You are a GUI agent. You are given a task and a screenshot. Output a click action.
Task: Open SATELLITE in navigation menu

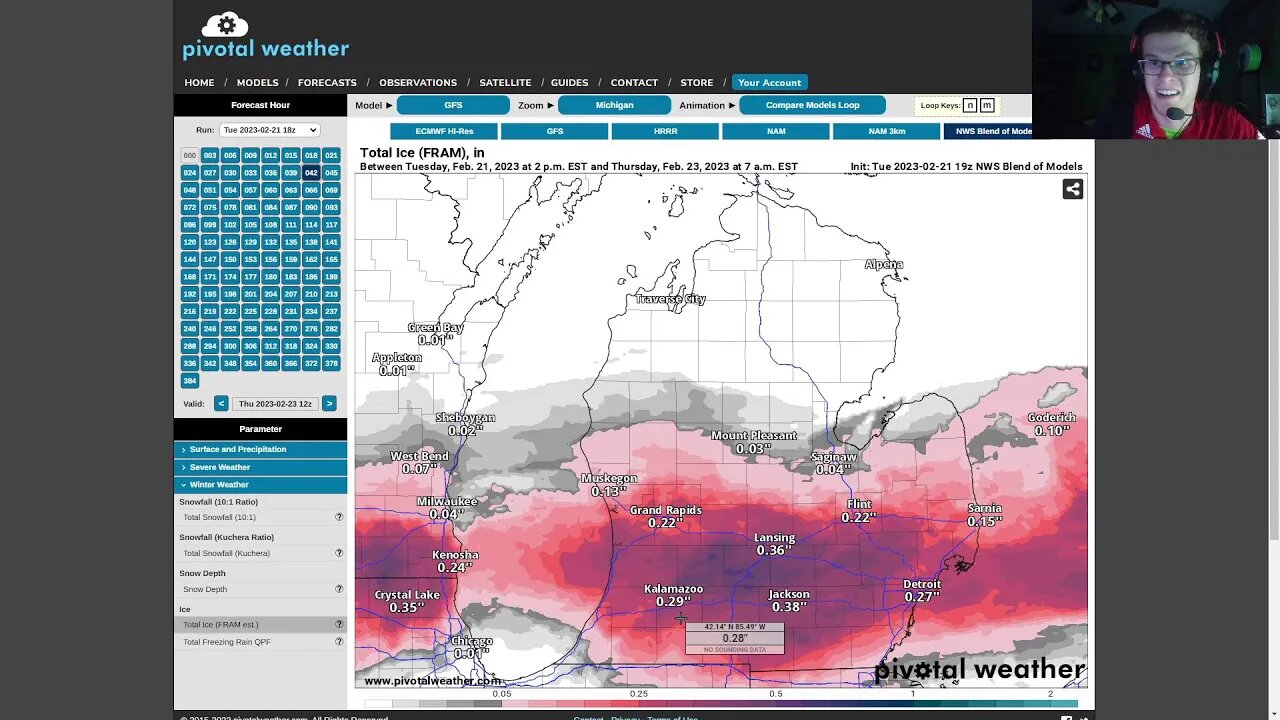coord(505,83)
